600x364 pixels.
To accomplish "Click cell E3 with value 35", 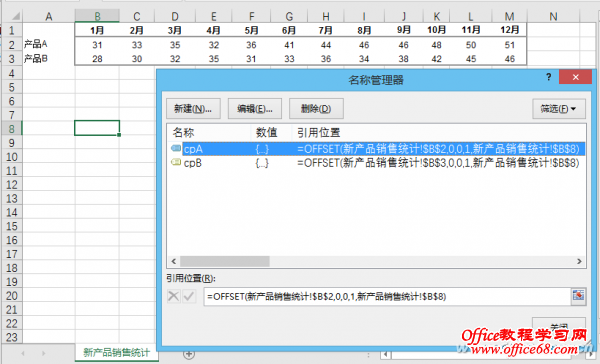I will pos(214,59).
